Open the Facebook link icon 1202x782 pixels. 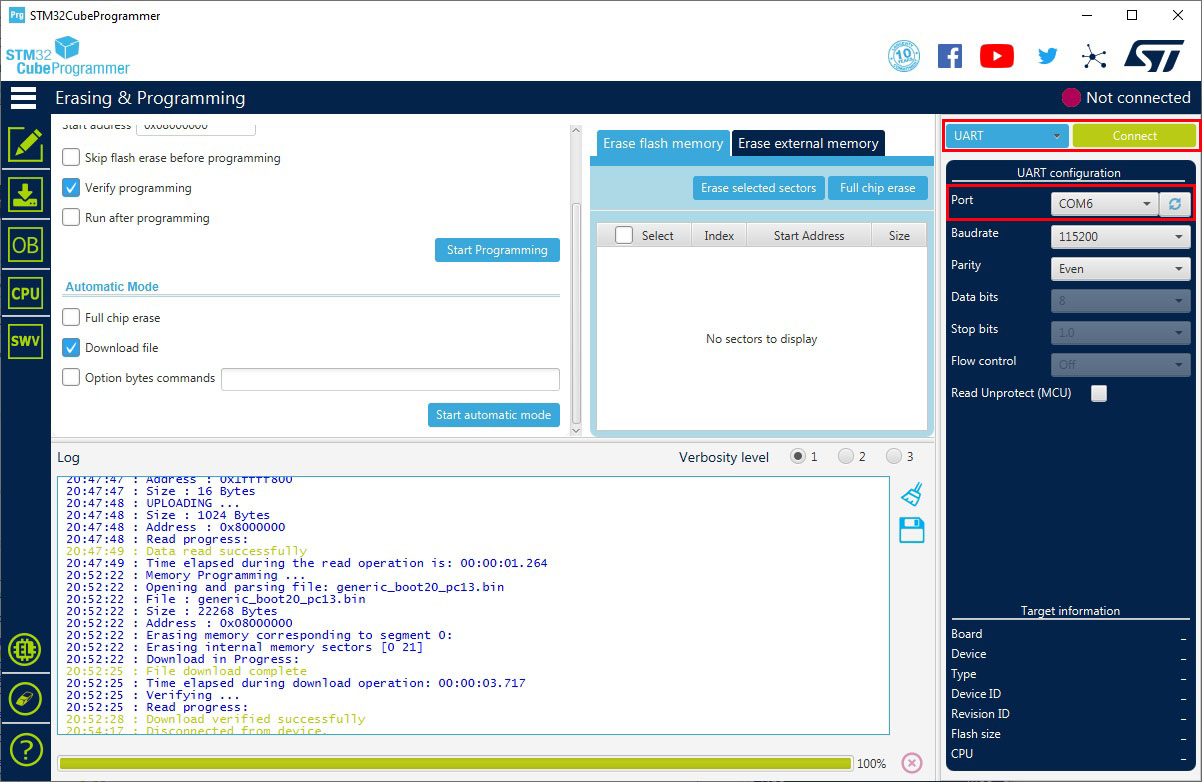[x=950, y=56]
